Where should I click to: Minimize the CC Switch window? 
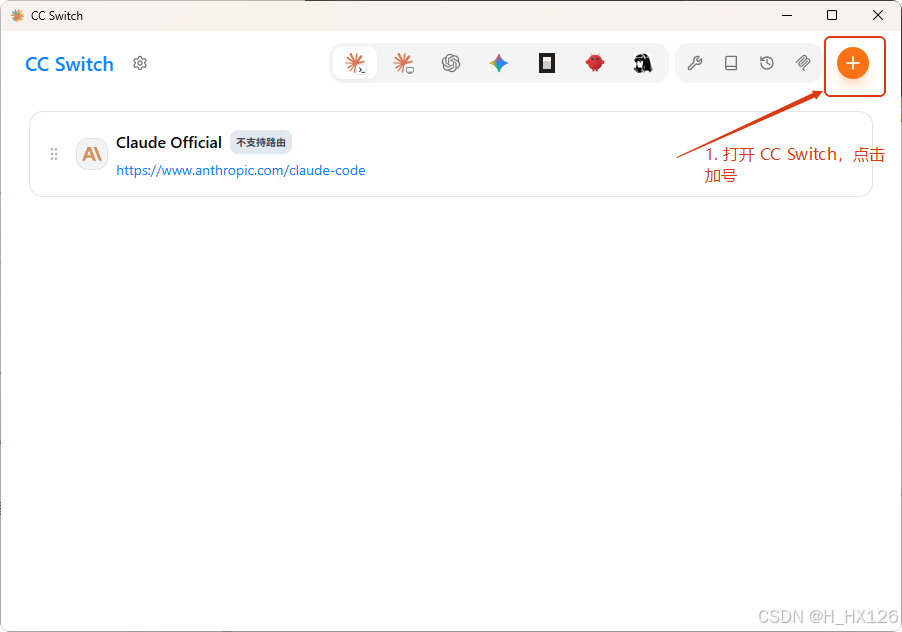(787, 16)
